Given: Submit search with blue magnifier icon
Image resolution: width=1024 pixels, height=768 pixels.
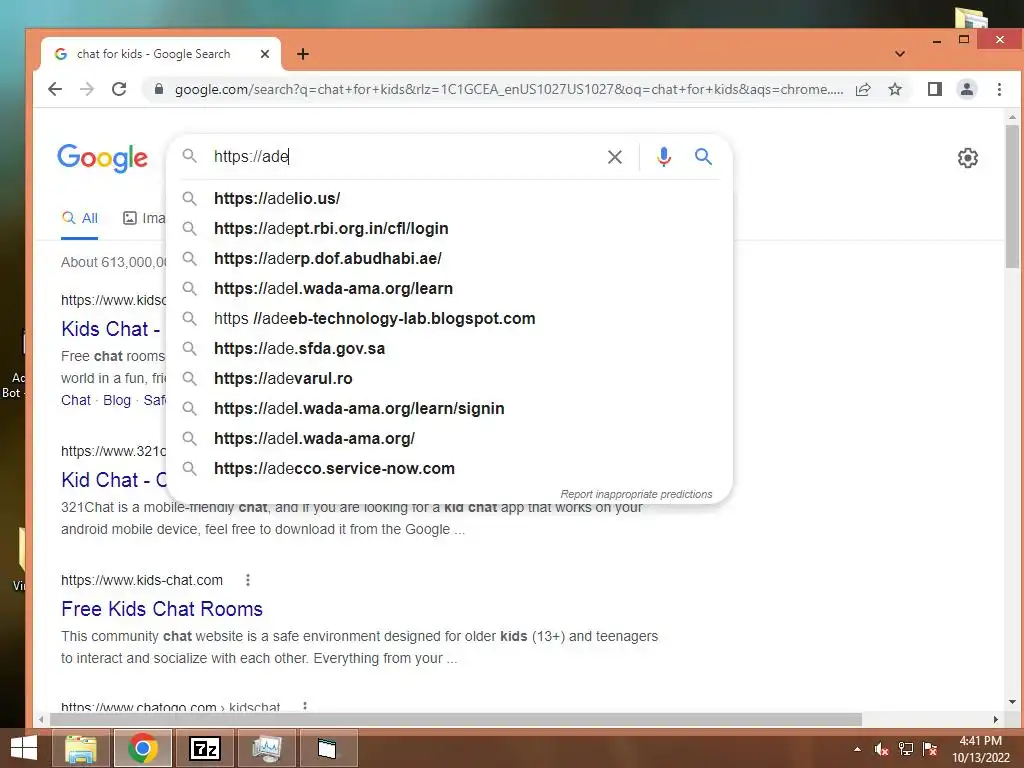Looking at the screenshot, I should 703,157.
